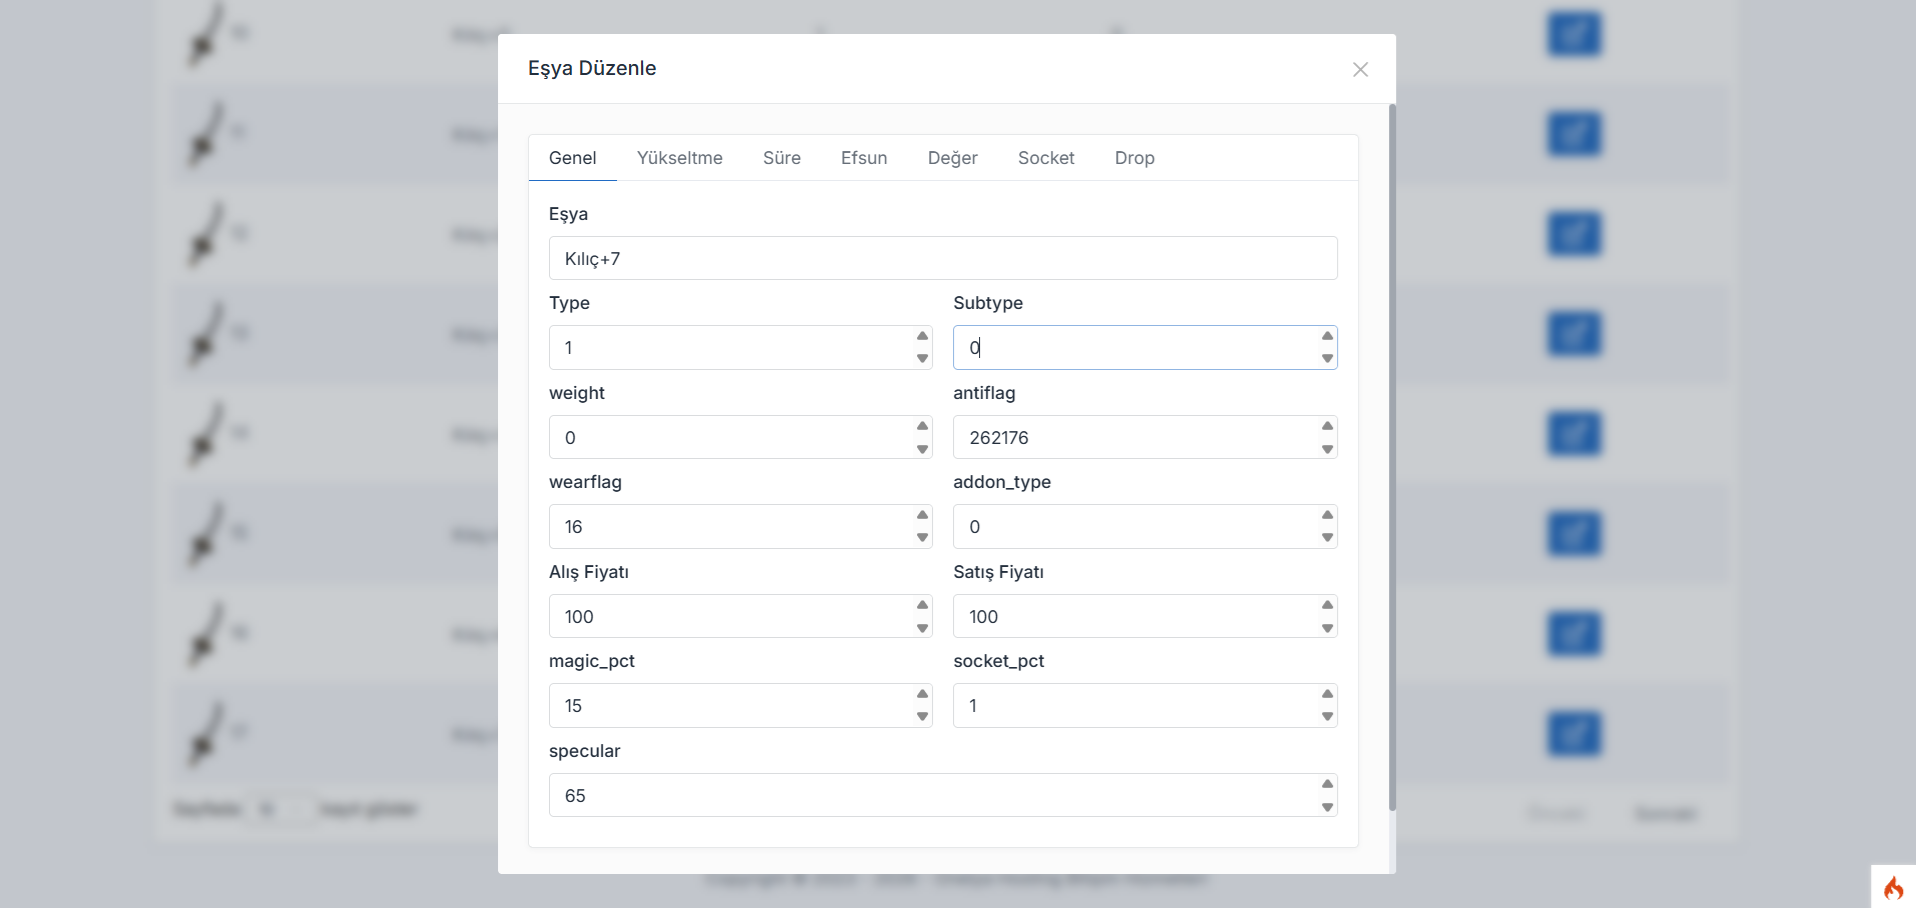Switch to the Yükseltme tab
This screenshot has height=908, width=1916.
(679, 158)
